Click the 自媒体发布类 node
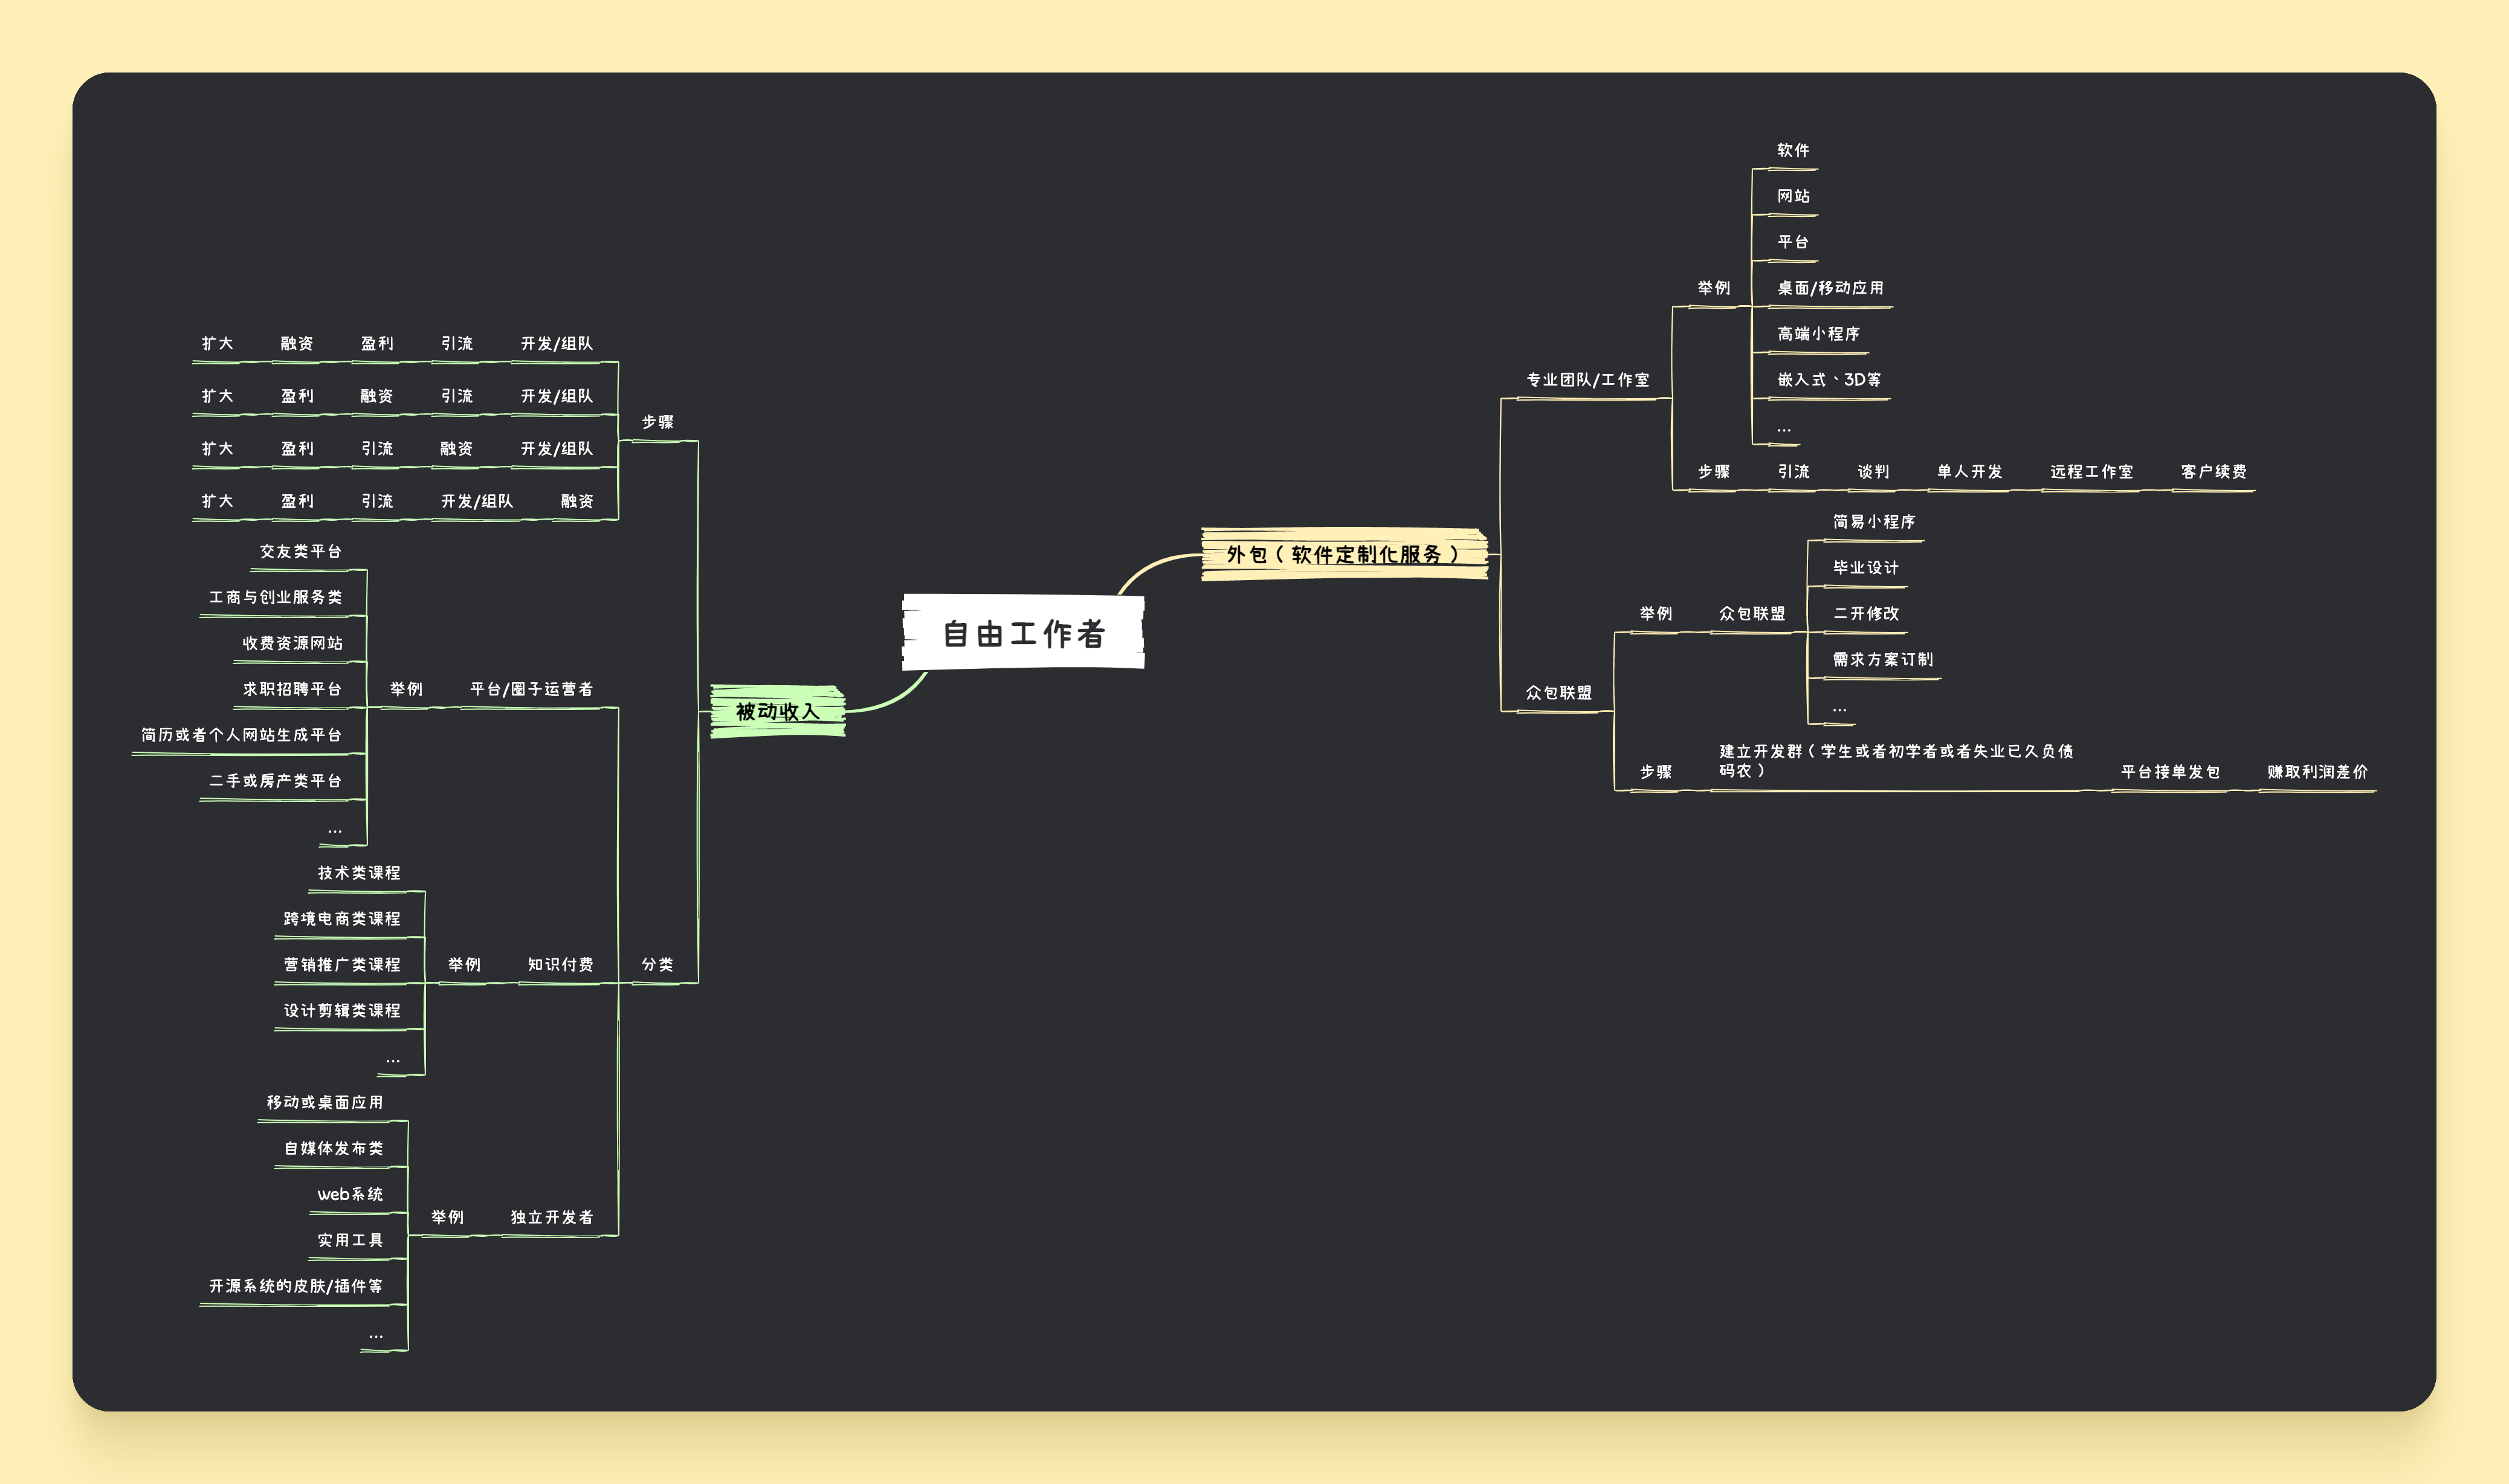This screenshot has width=2509, height=1484. pyautogui.click(x=333, y=1148)
